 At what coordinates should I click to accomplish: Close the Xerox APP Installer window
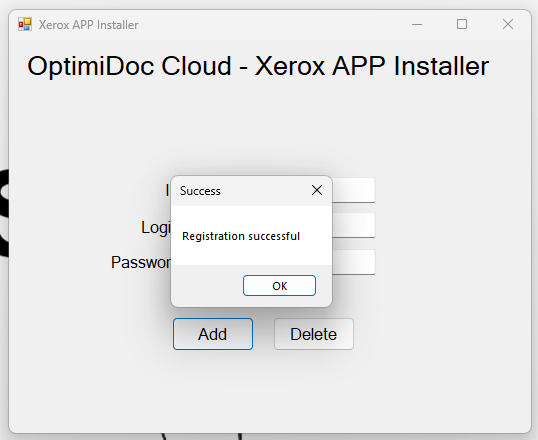click(508, 24)
